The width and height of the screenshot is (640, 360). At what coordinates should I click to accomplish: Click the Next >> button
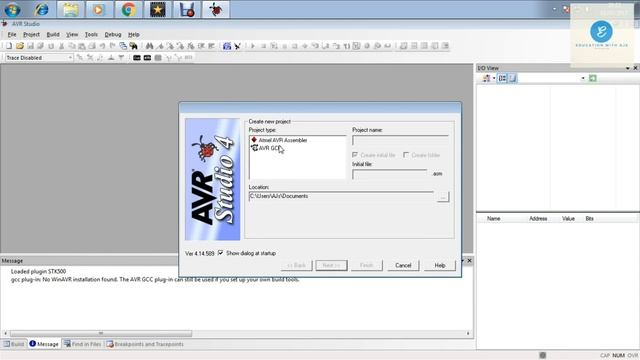click(331, 265)
